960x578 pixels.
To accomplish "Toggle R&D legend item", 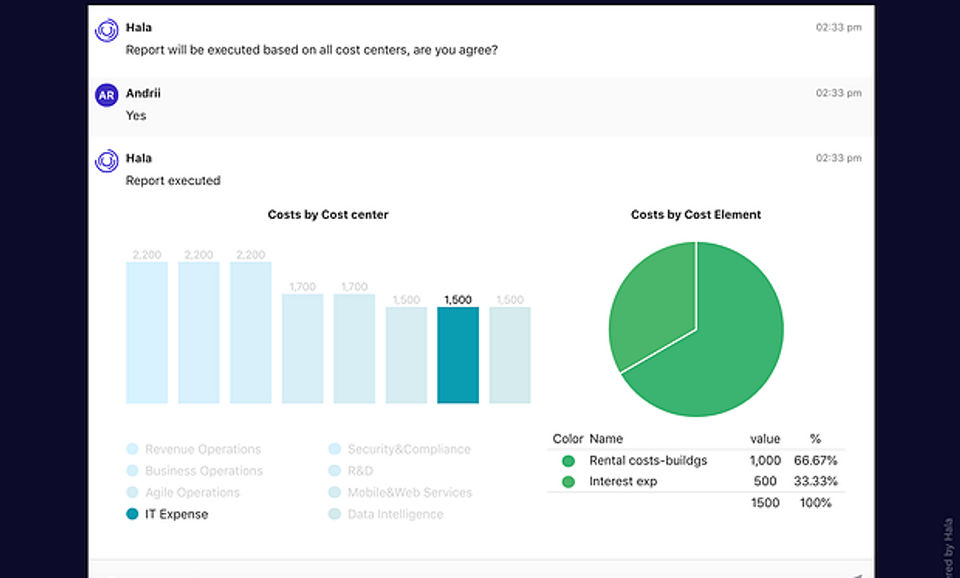I will point(351,471).
